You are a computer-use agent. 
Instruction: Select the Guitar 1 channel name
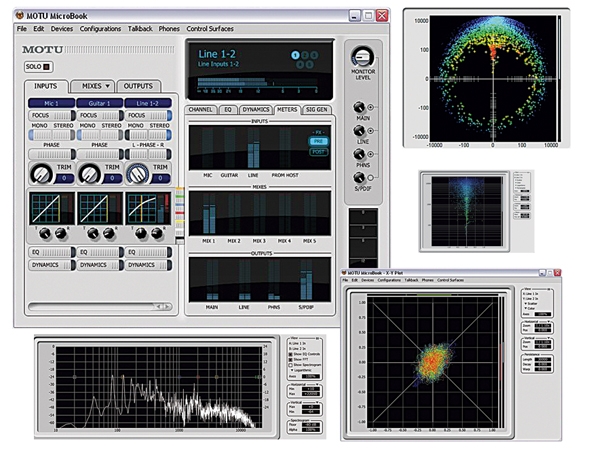pyautogui.click(x=100, y=103)
